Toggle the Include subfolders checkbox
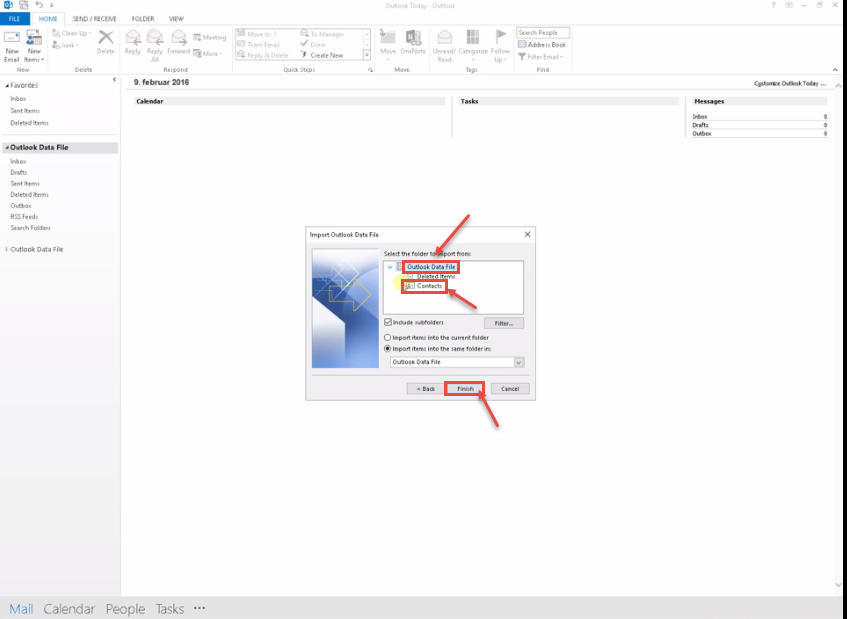This screenshot has width=847, height=619. (387, 322)
